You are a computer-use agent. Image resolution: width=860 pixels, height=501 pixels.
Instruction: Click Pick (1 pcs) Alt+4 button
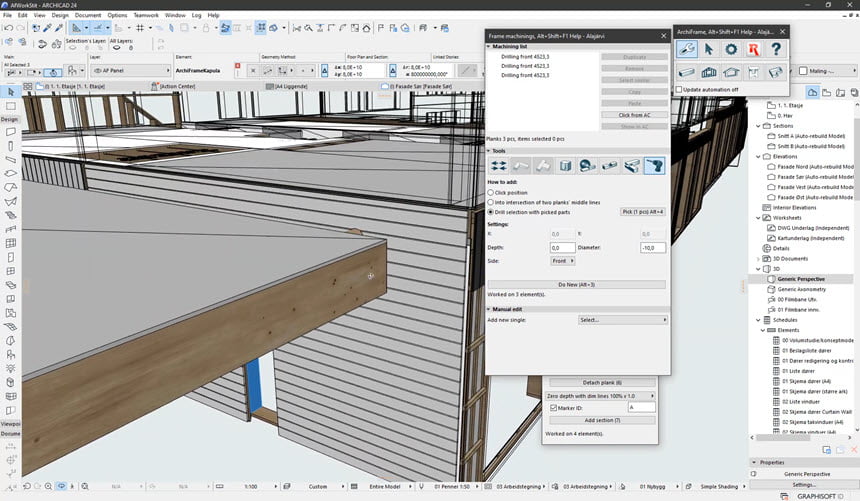643,212
